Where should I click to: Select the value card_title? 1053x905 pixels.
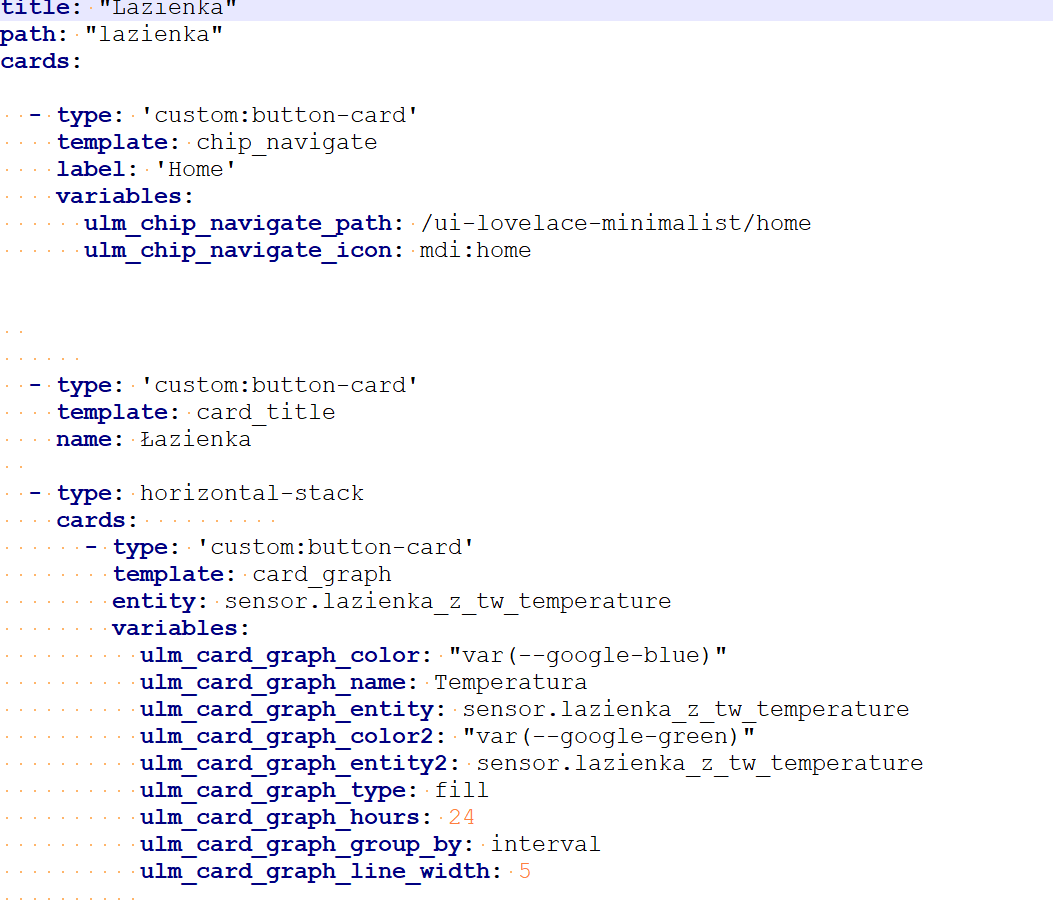pos(266,412)
